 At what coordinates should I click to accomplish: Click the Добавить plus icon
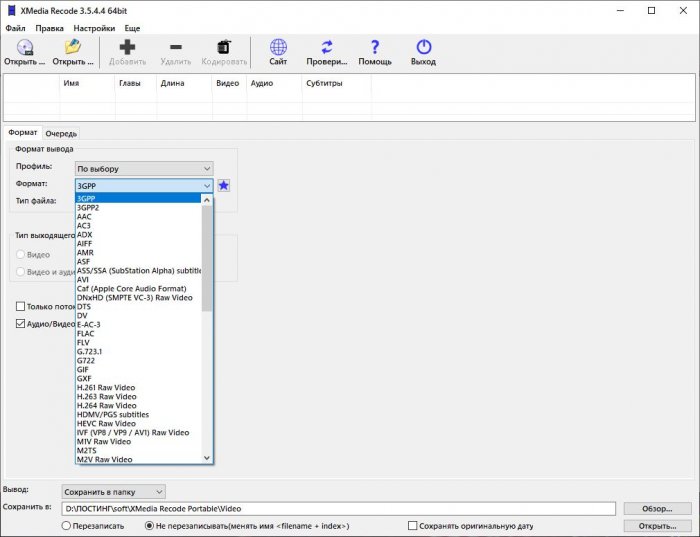127,47
